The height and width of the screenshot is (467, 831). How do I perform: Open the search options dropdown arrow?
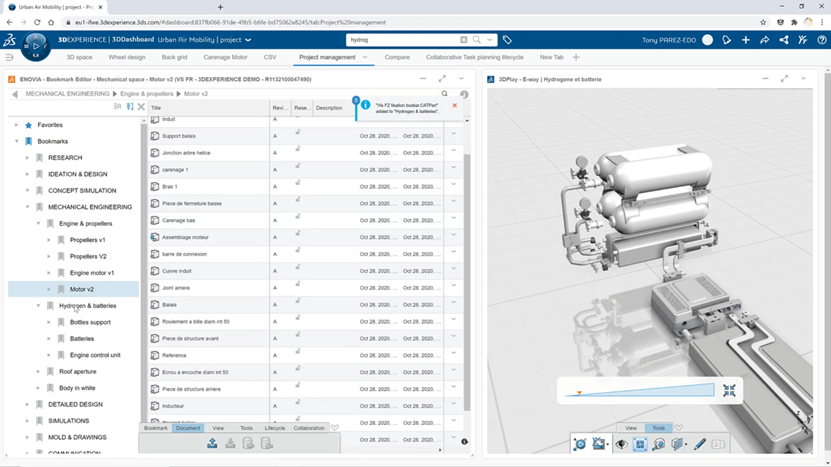pyautogui.click(x=490, y=40)
